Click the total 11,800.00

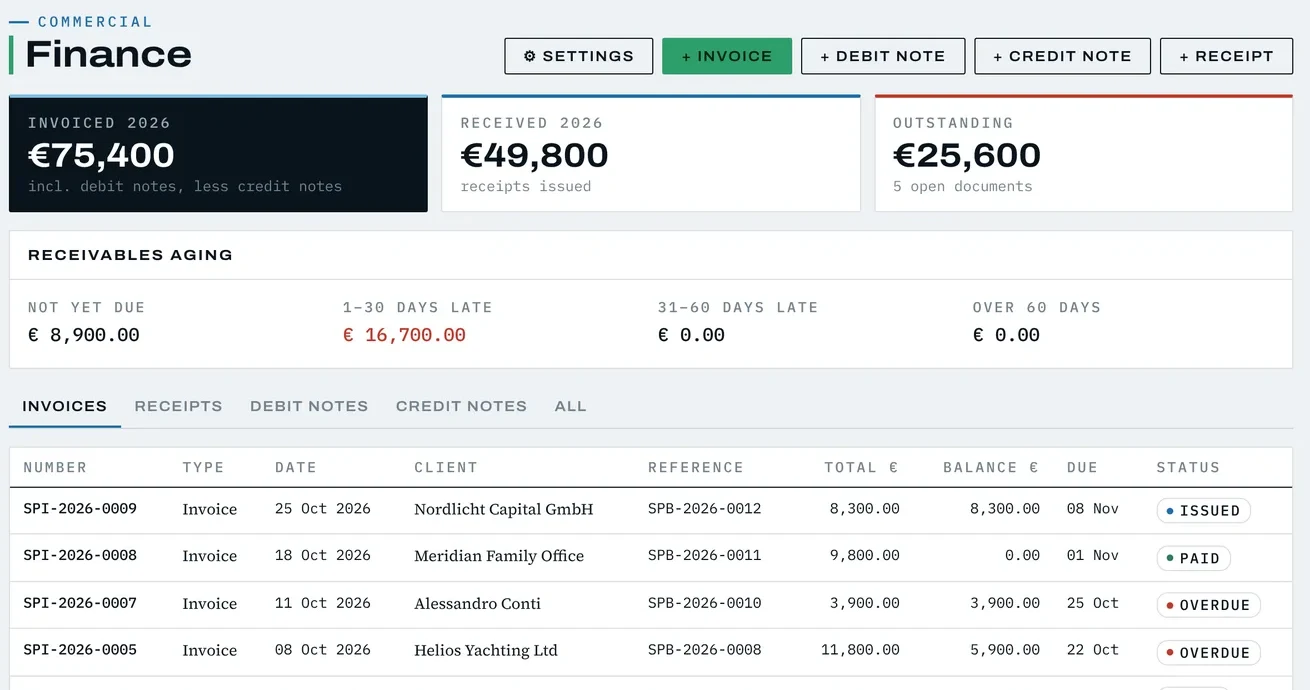click(x=860, y=650)
